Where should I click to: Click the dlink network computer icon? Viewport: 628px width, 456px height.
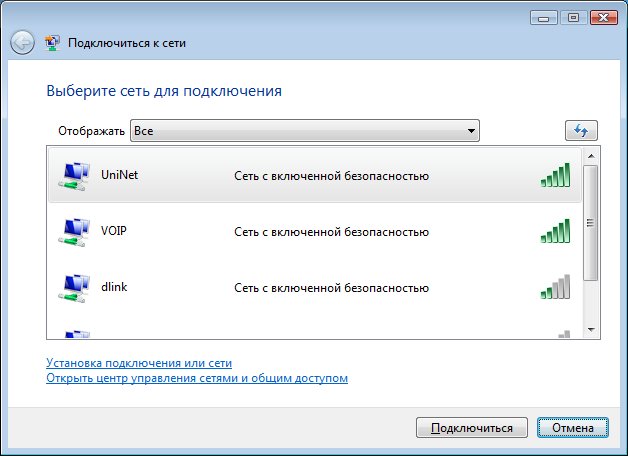(73, 288)
